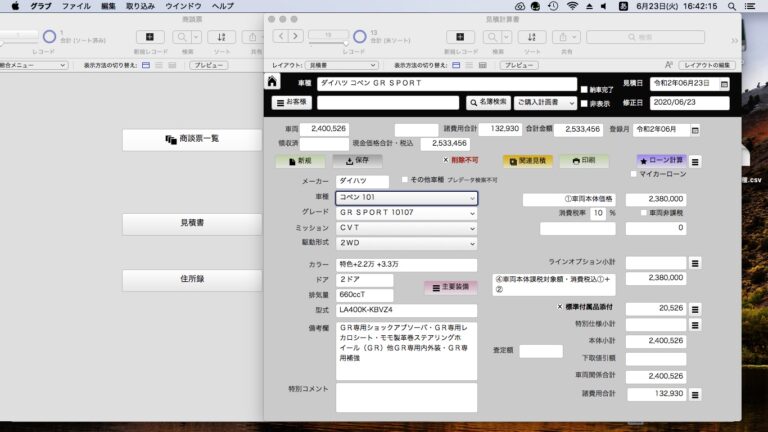Go to the previous record in 見積計算書
Viewport: 768px width, 432px height.
[x=281, y=36]
